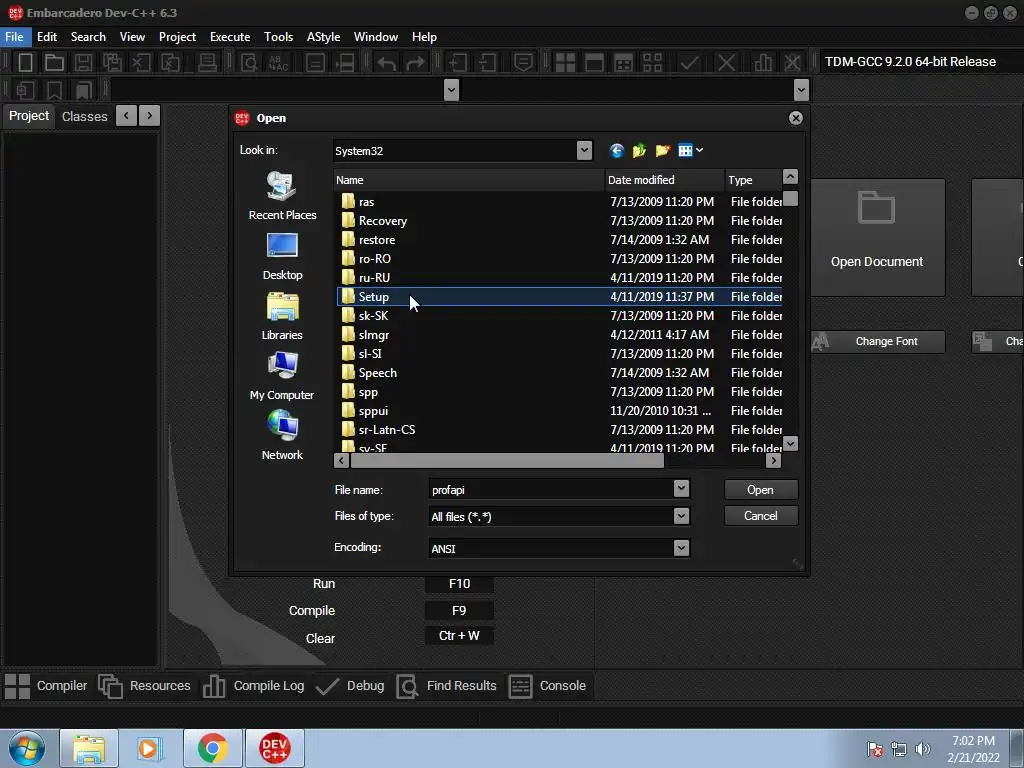Click the Print toolbar icon

[207, 62]
